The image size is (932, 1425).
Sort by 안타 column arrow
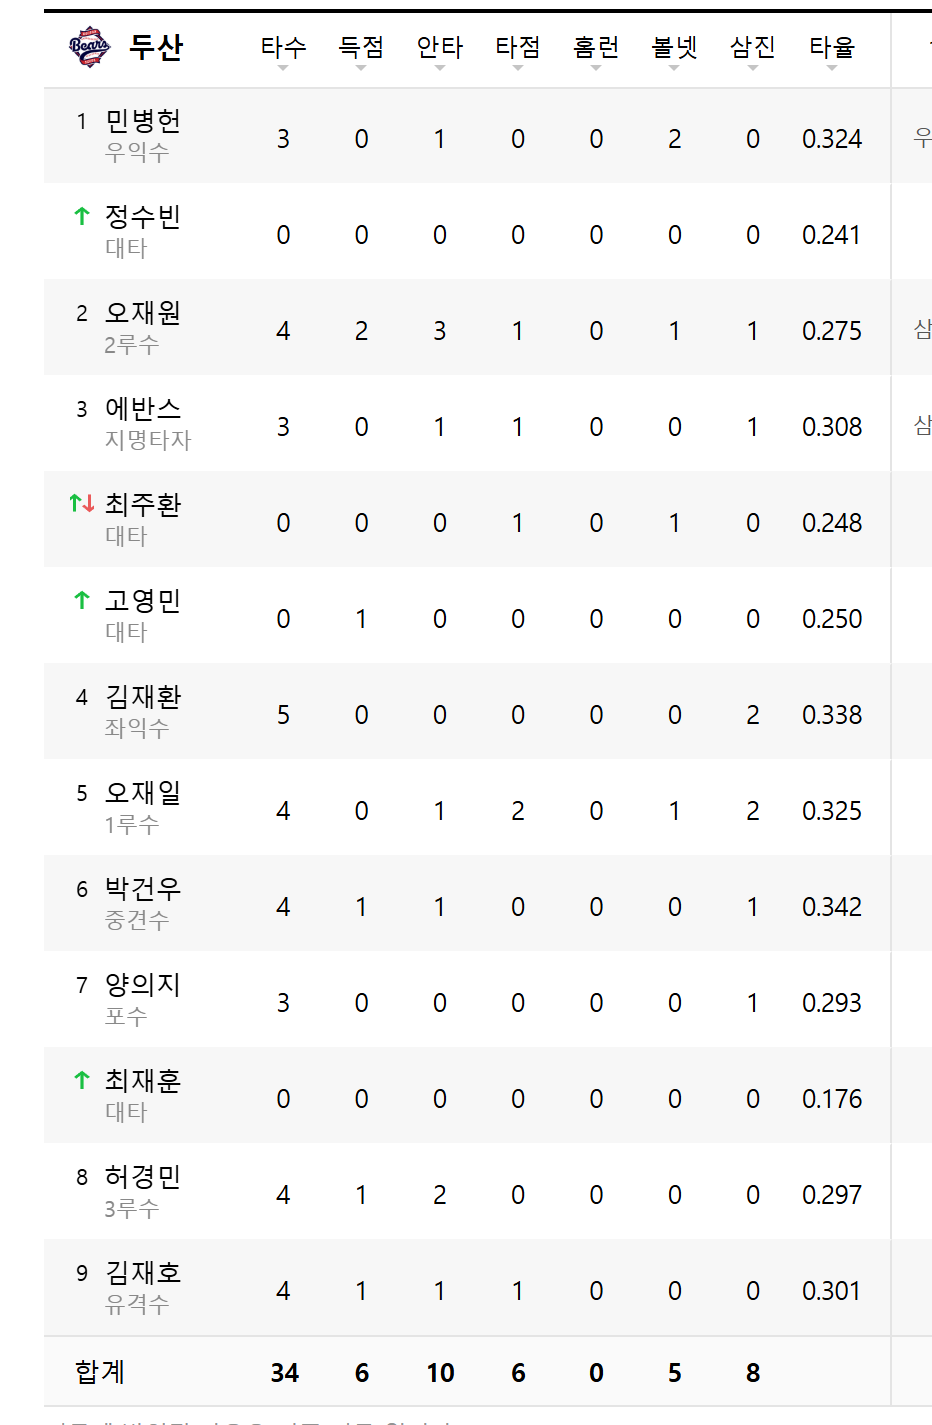click(440, 68)
